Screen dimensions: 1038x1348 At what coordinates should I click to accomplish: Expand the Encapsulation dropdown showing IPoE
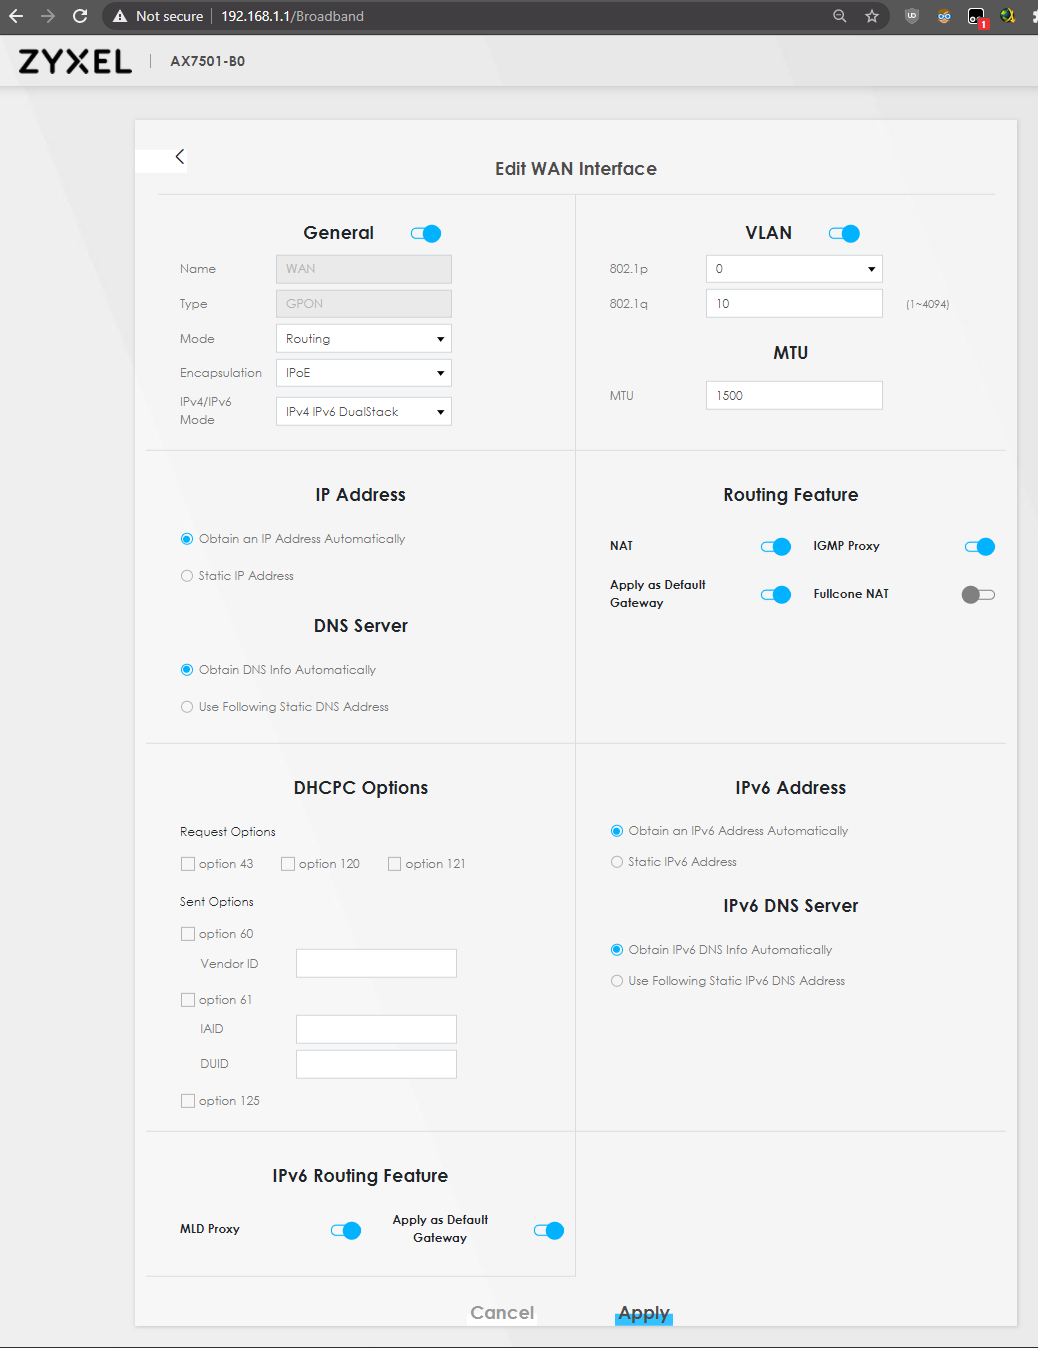363,373
